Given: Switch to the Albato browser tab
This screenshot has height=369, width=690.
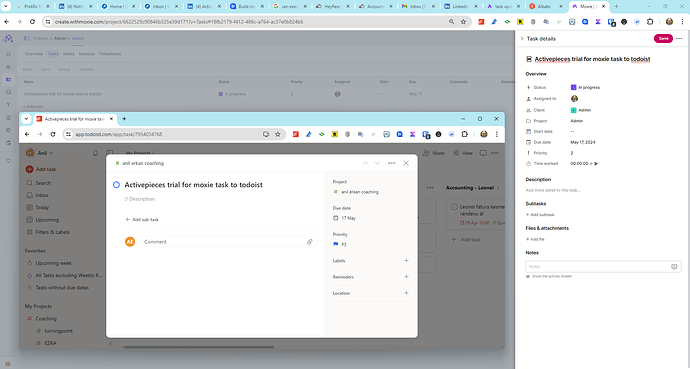Looking at the screenshot, I should pyautogui.click(x=545, y=7).
